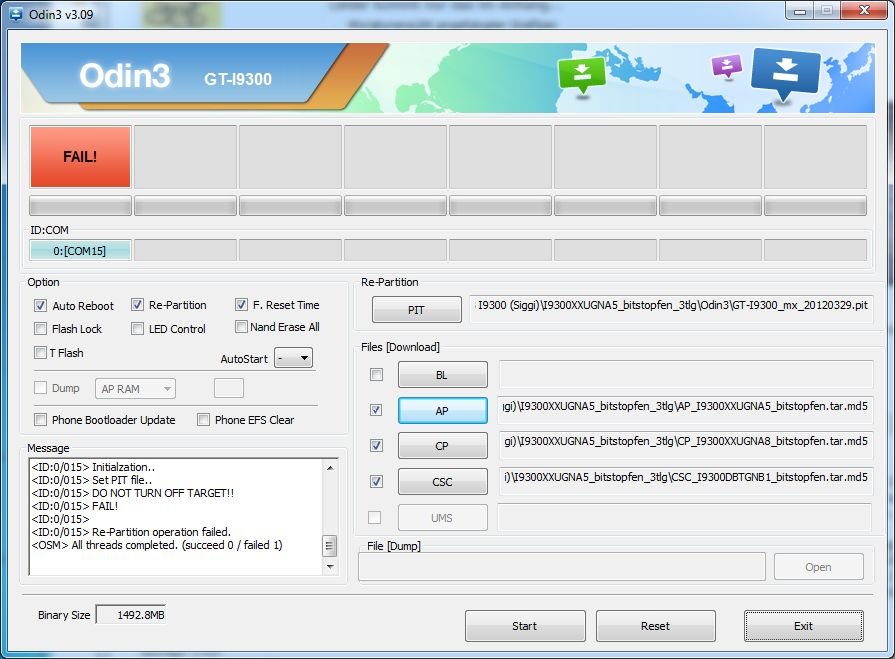This screenshot has height=659, width=895.
Task: Click the message log scrollbar thumb
Action: coord(329,546)
